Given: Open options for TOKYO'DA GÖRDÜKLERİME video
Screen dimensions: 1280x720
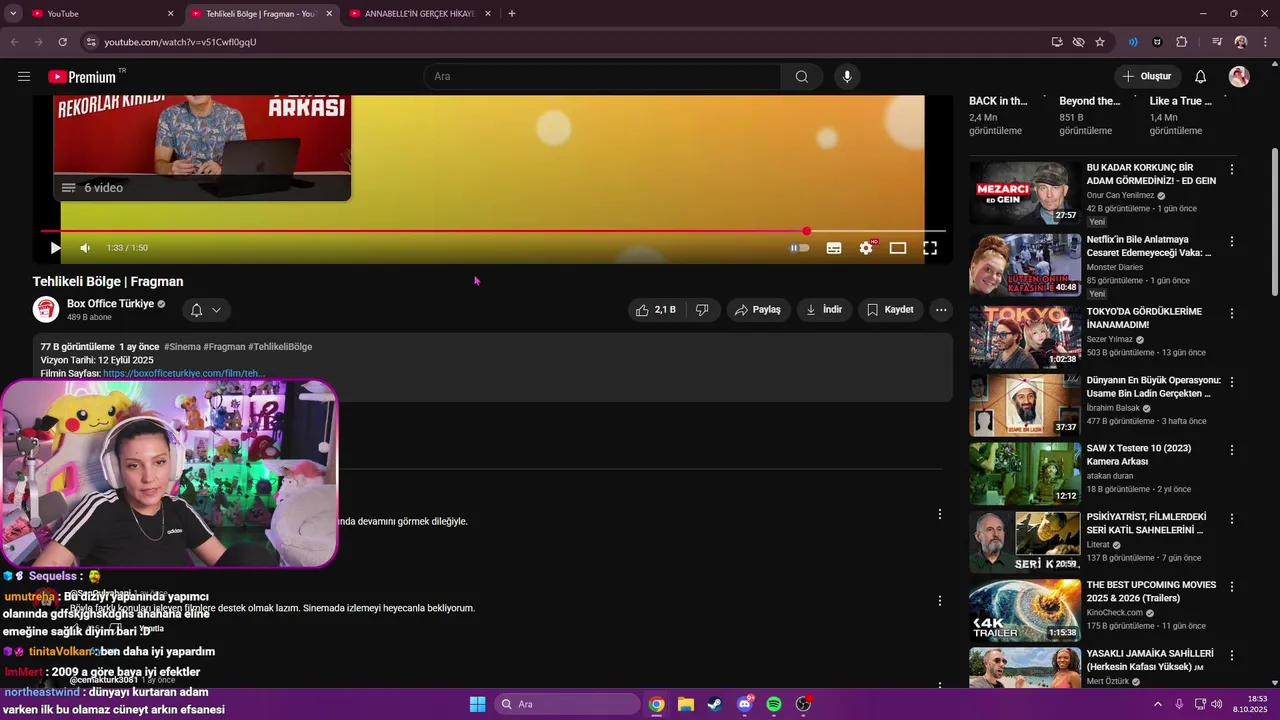Looking at the screenshot, I should 1232,314.
